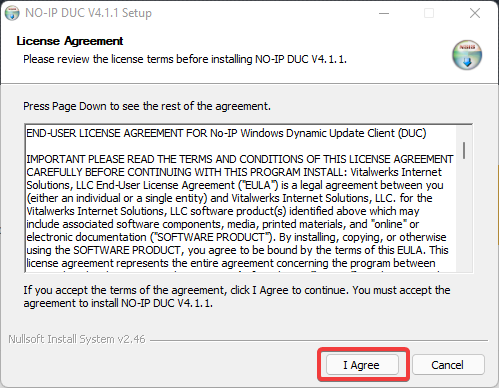Viewport: 499px width, 388px height.
Task: Click the line 'license agreement represents the entire agreement'
Action: 231,263
